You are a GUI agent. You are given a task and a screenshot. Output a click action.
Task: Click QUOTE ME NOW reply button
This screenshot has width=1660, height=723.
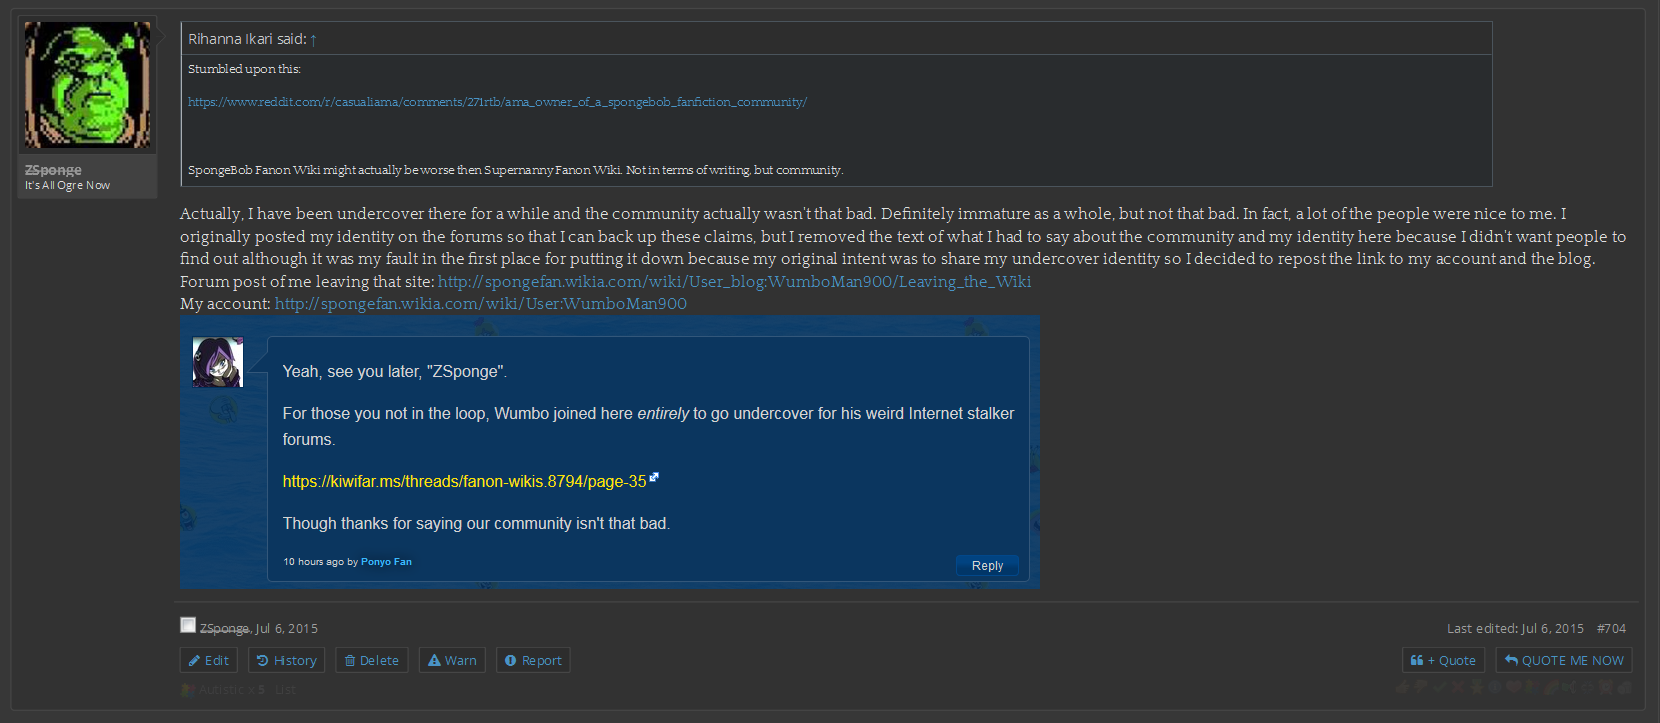coord(1564,660)
